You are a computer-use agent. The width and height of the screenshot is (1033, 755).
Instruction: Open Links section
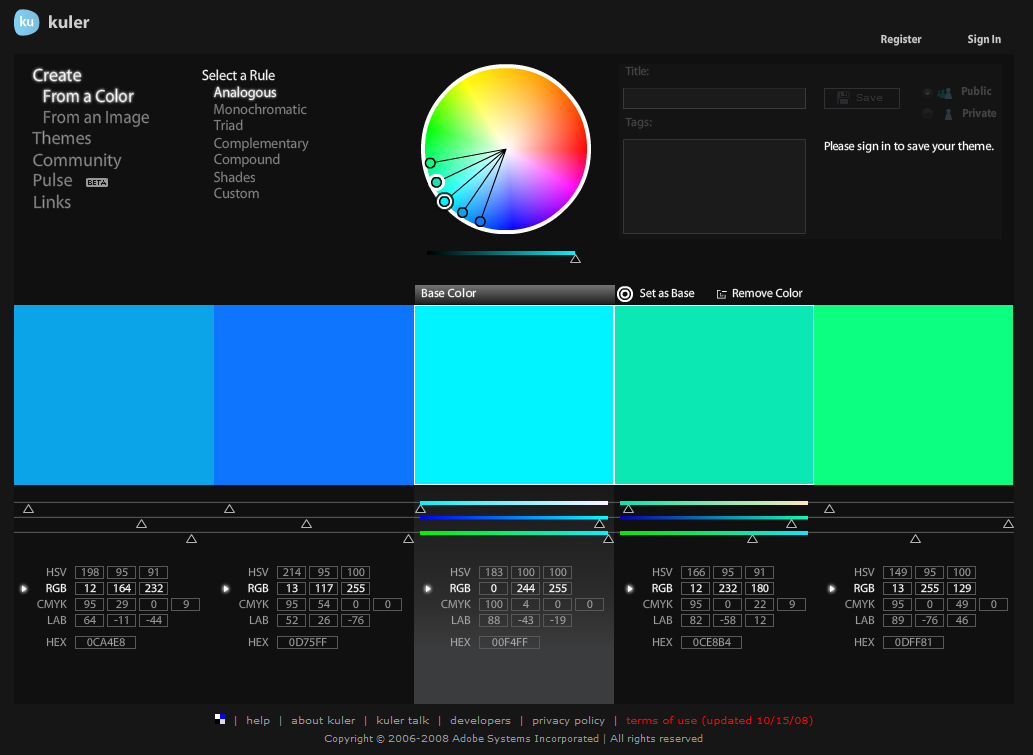coord(52,202)
